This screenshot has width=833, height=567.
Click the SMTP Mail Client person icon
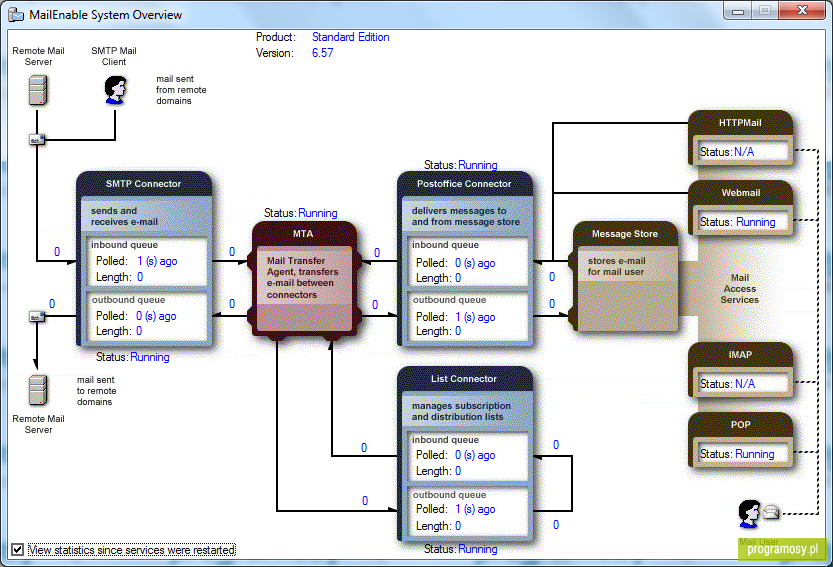(115, 89)
